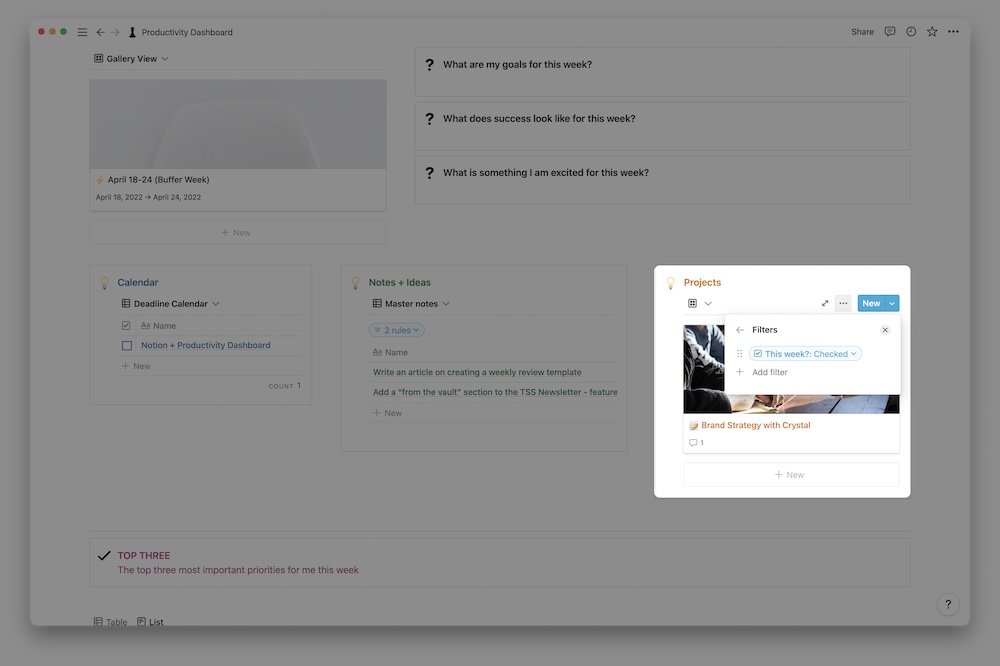This screenshot has height=666, width=1000.
Task: Expand the Deadline Calendar view dropdown
Action: [170, 304]
